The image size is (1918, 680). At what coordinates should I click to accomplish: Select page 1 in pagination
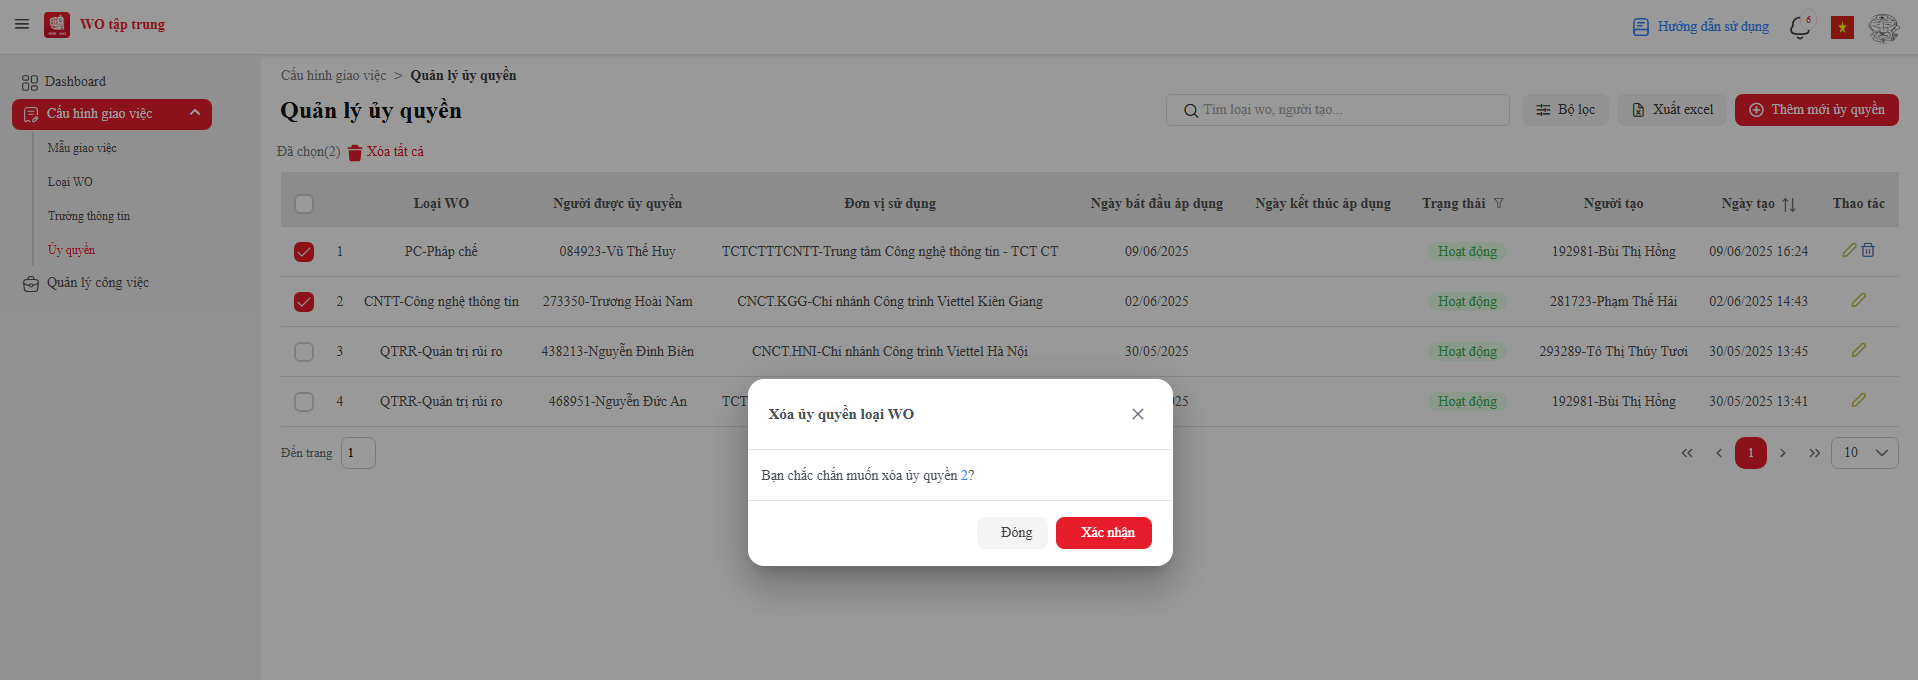pos(1751,453)
